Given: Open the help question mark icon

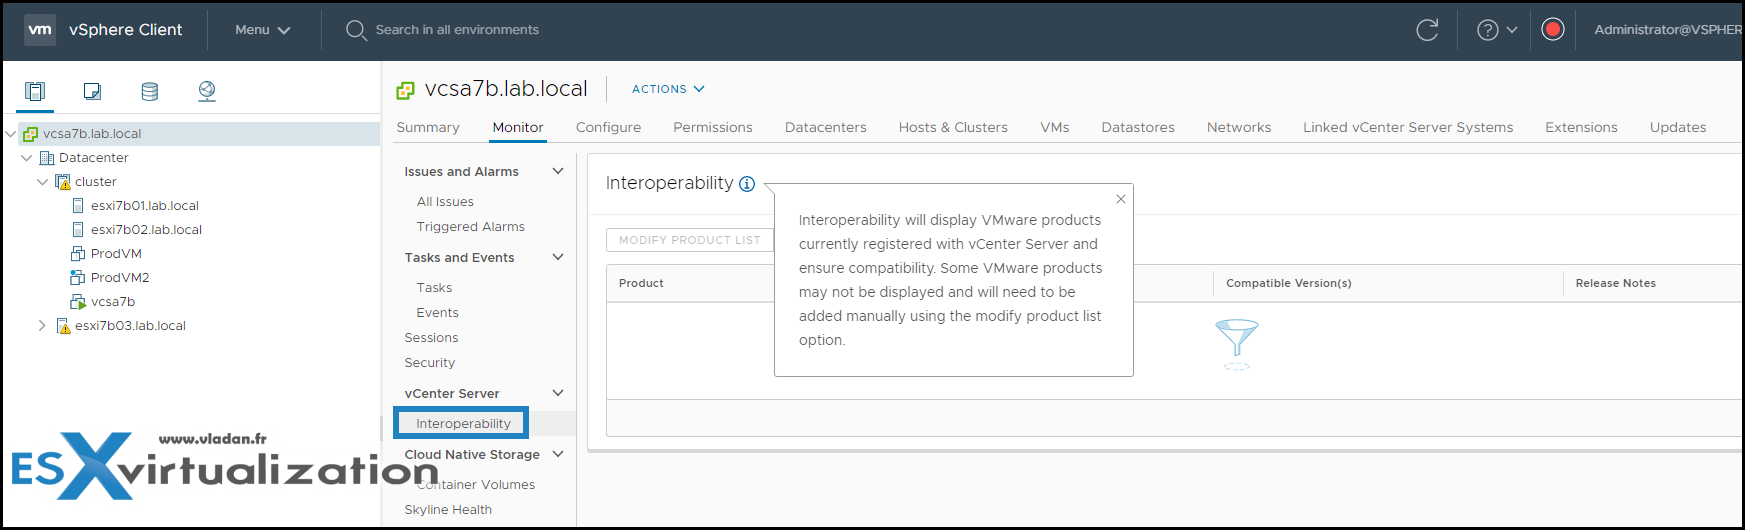Looking at the screenshot, I should 1488,30.
